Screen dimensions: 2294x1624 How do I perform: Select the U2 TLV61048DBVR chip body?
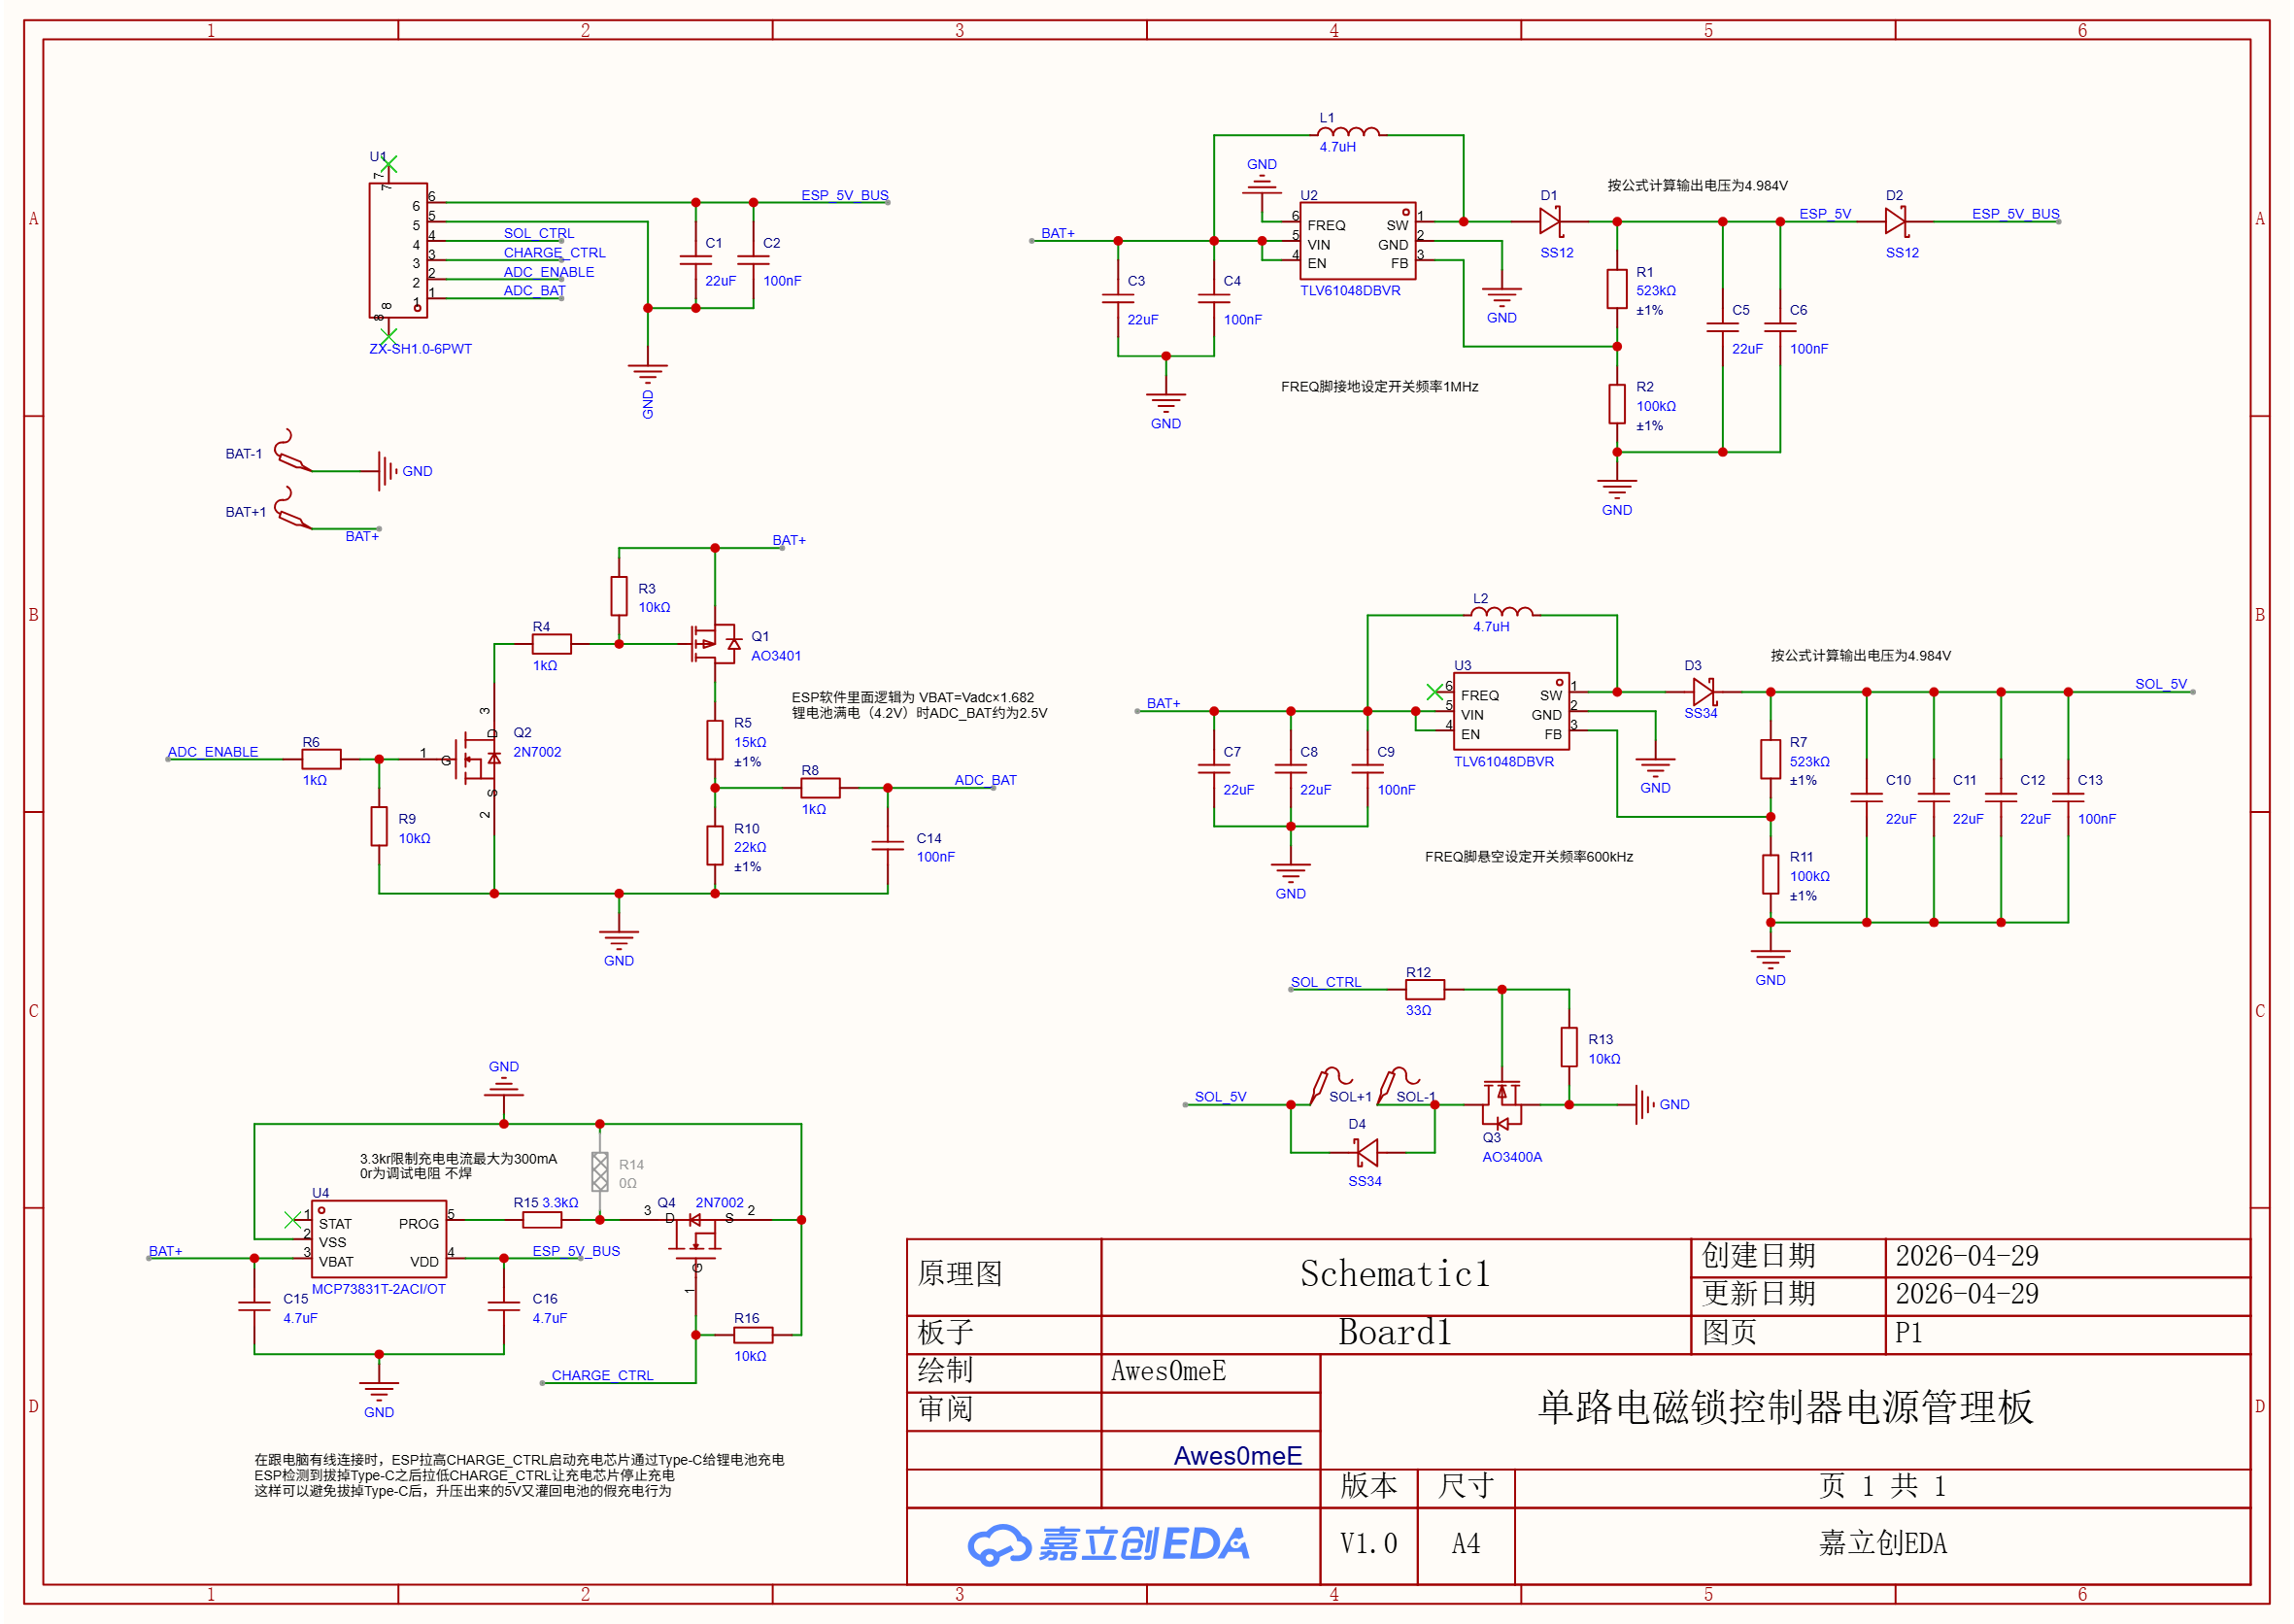coord(1358,241)
